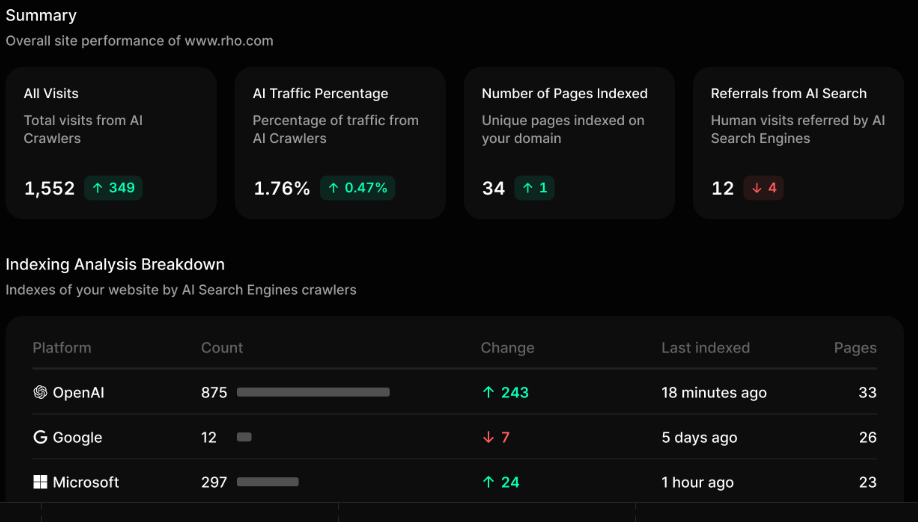This screenshot has width=918, height=522.
Task: Click the OpenAI count bar
Action: tap(313, 392)
